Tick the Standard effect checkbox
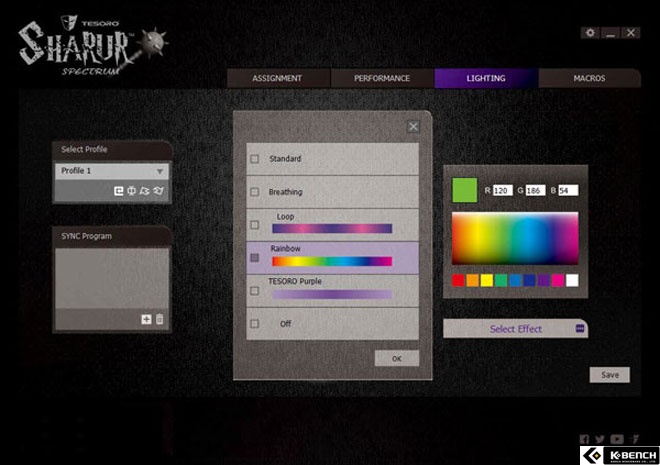Image resolution: width=660 pixels, height=465 pixels. click(x=255, y=159)
